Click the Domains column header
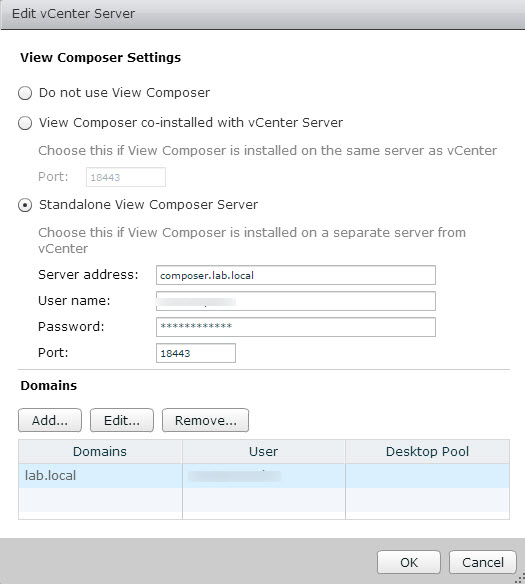Screen dimensions: 525x584 tap(100, 451)
